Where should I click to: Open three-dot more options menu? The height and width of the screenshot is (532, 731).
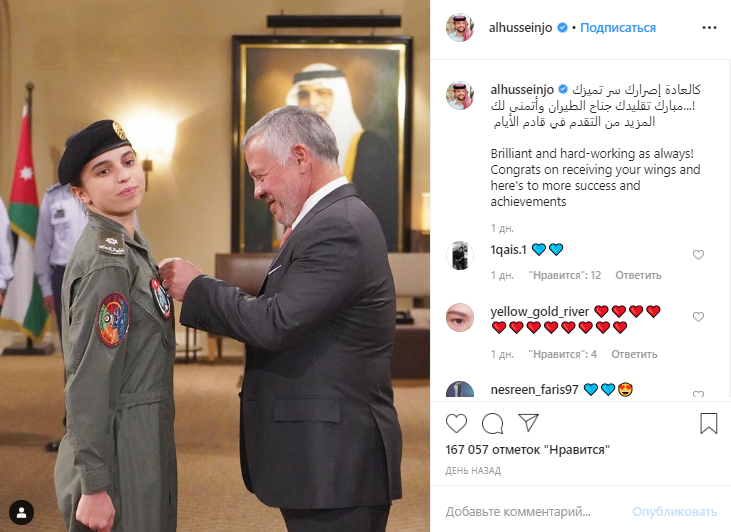(709, 28)
